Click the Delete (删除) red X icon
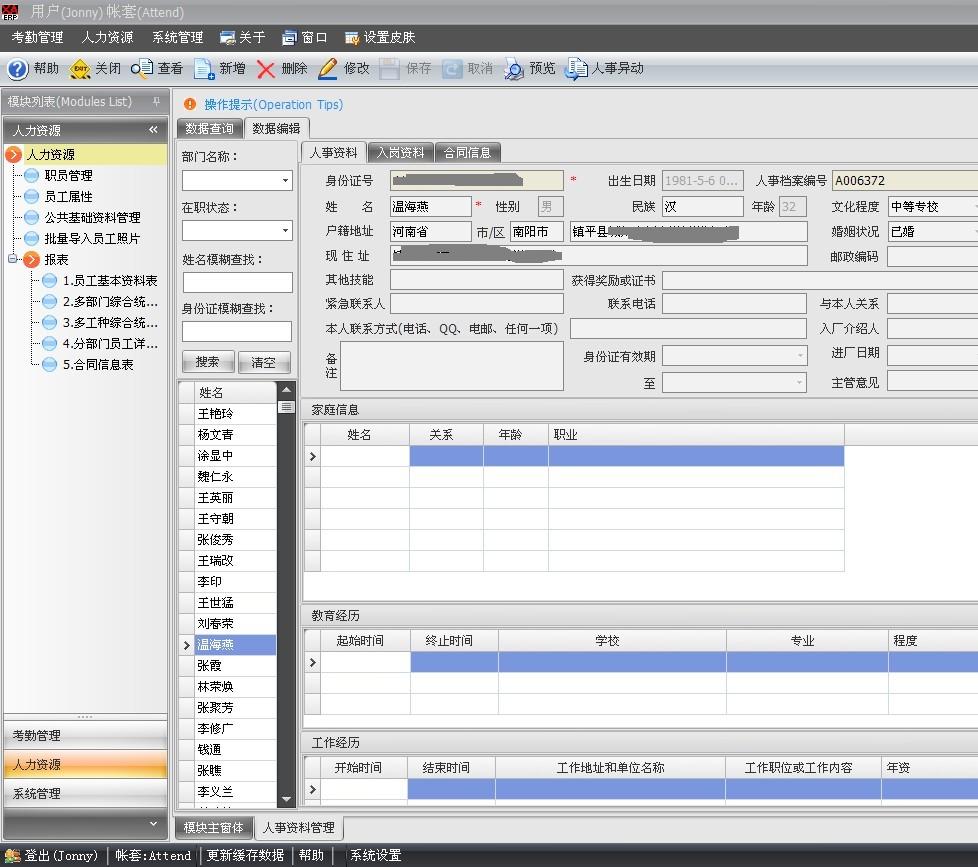 pyautogui.click(x=266, y=69)
